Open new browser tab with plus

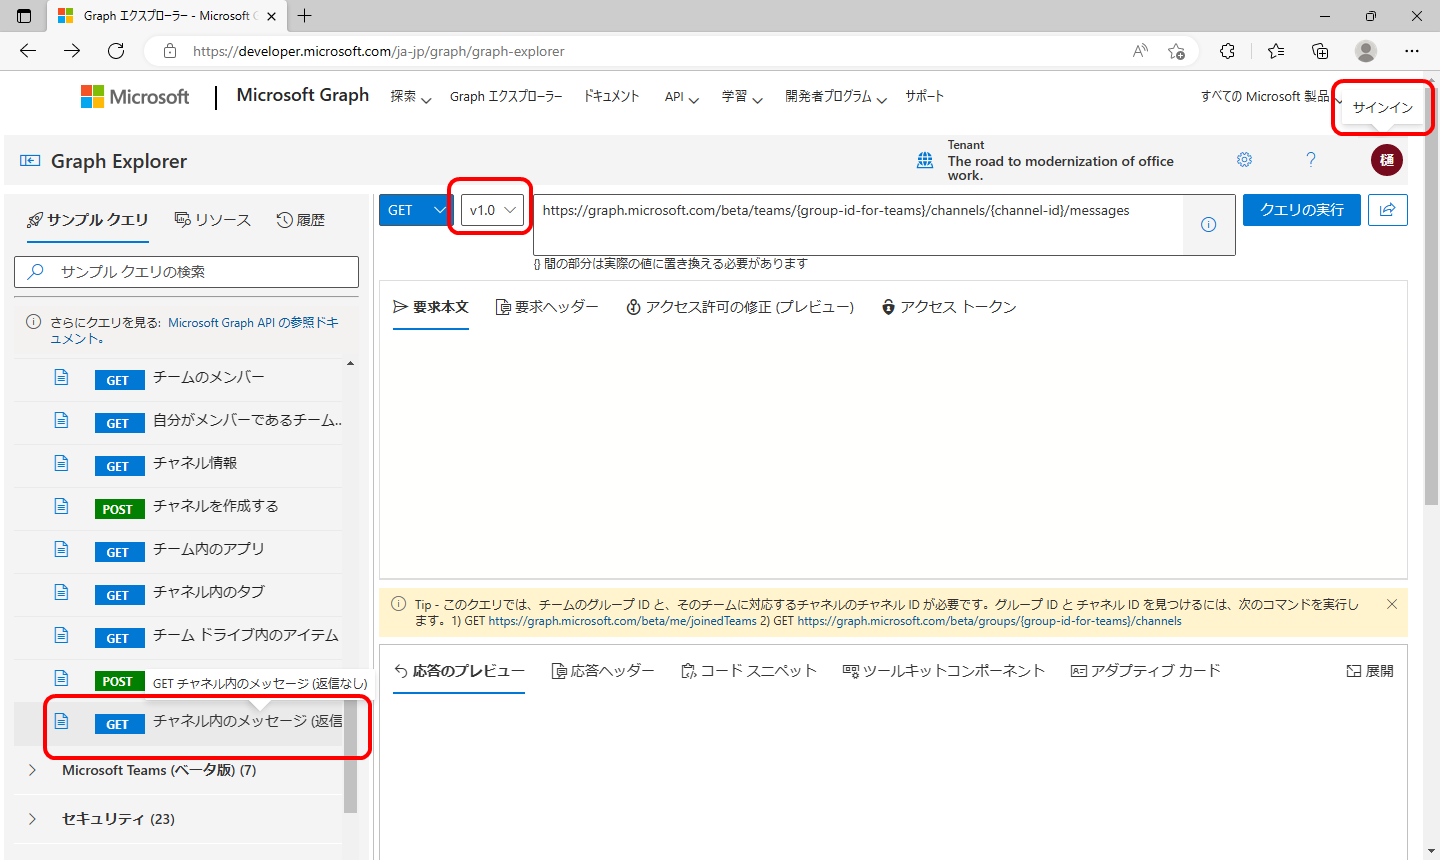[305, 16]
